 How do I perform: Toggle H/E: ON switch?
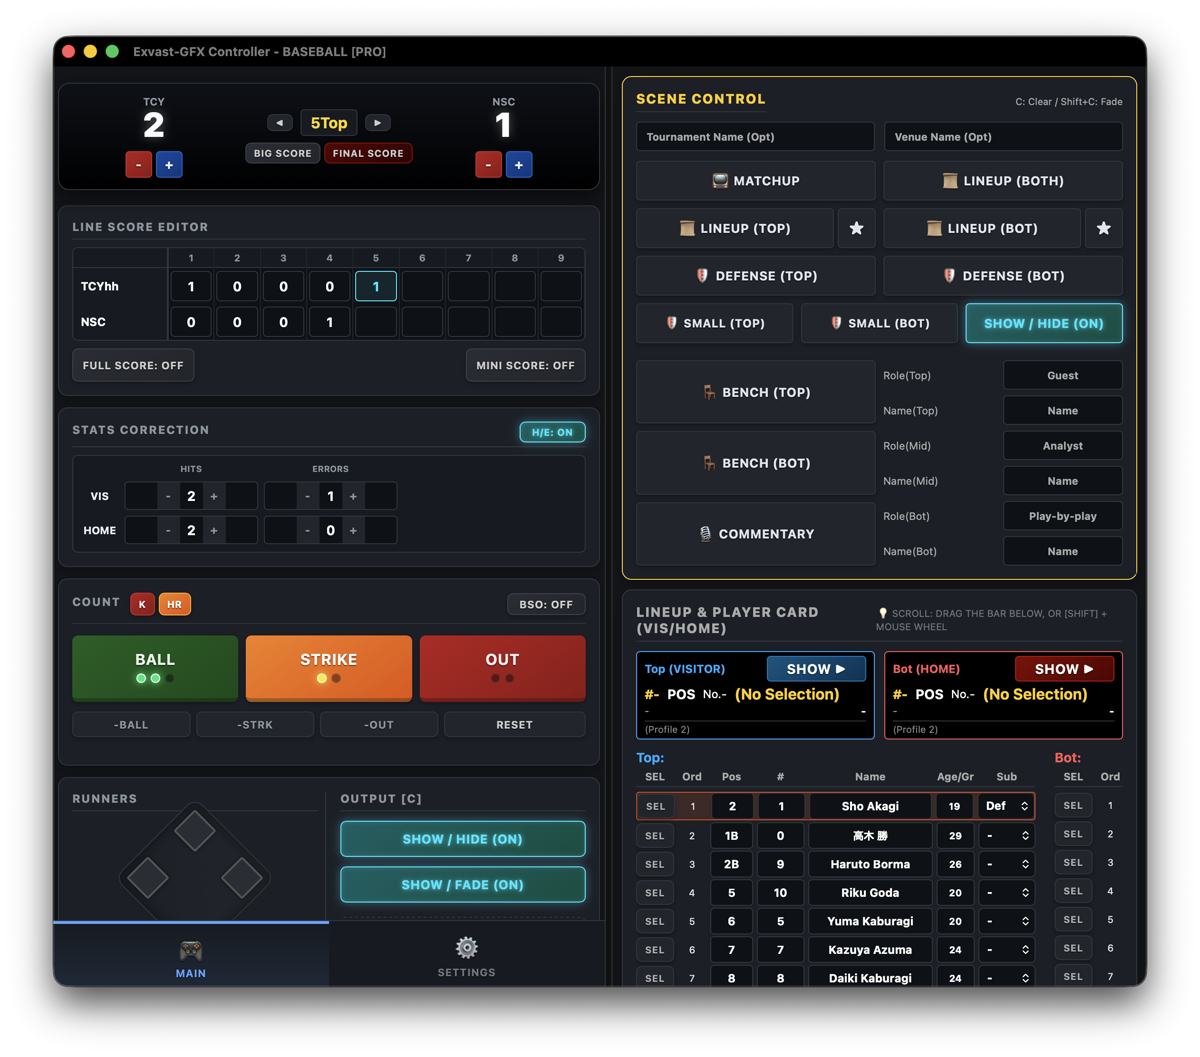(552, 432)
